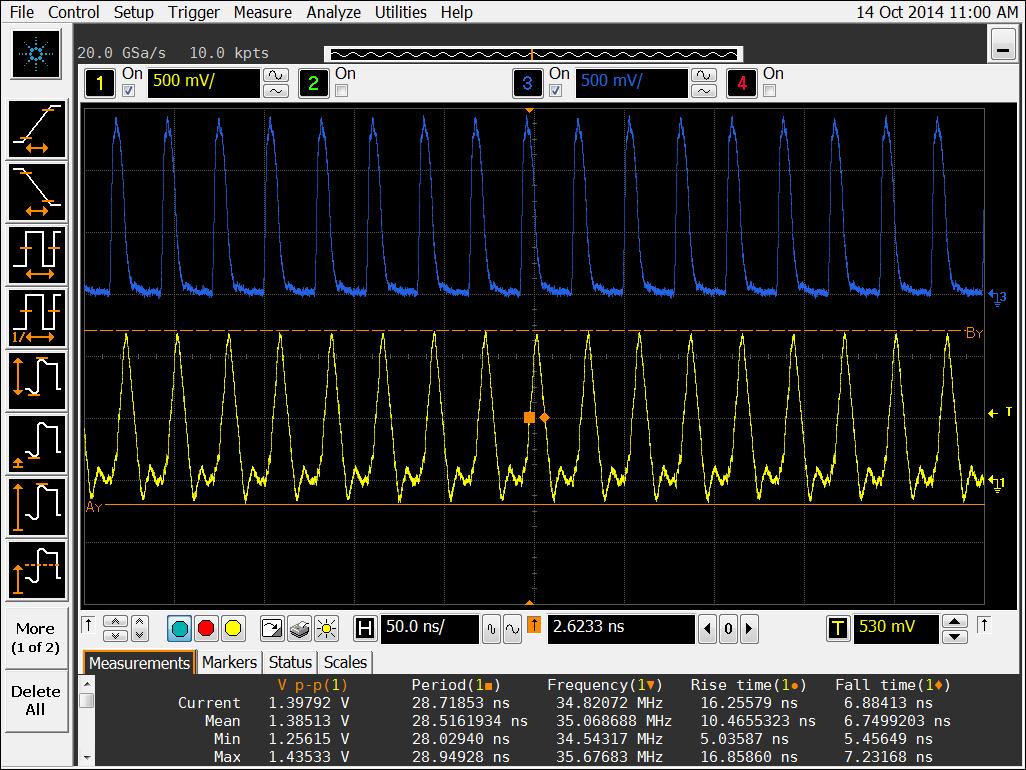Disable the Channel 1 On checkbox
The height and width of the screenshot is (770, 1026).
128,91
